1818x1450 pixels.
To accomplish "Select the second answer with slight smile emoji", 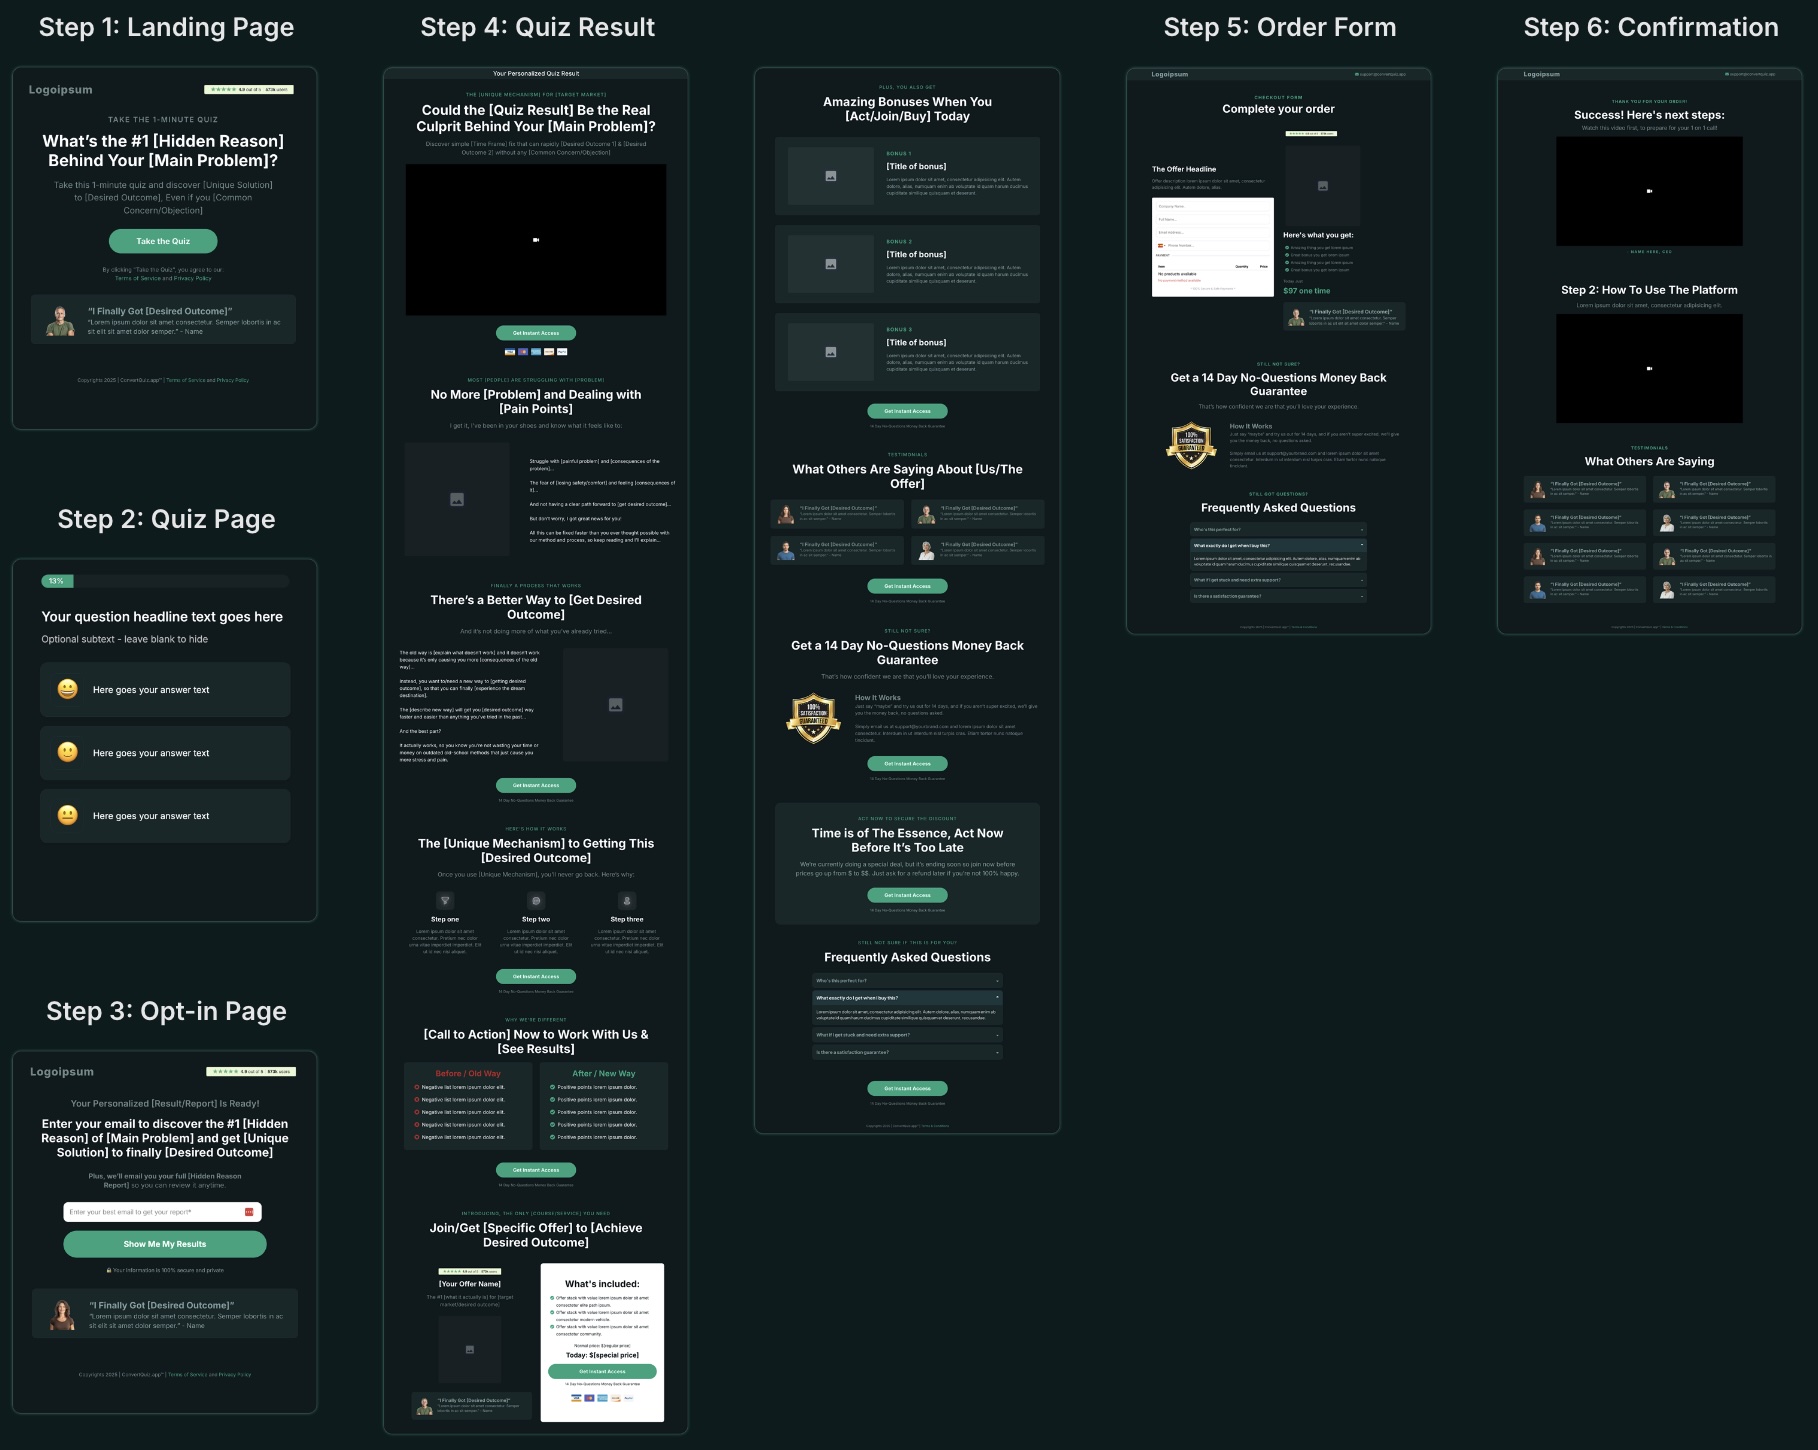I will (165, 753).
